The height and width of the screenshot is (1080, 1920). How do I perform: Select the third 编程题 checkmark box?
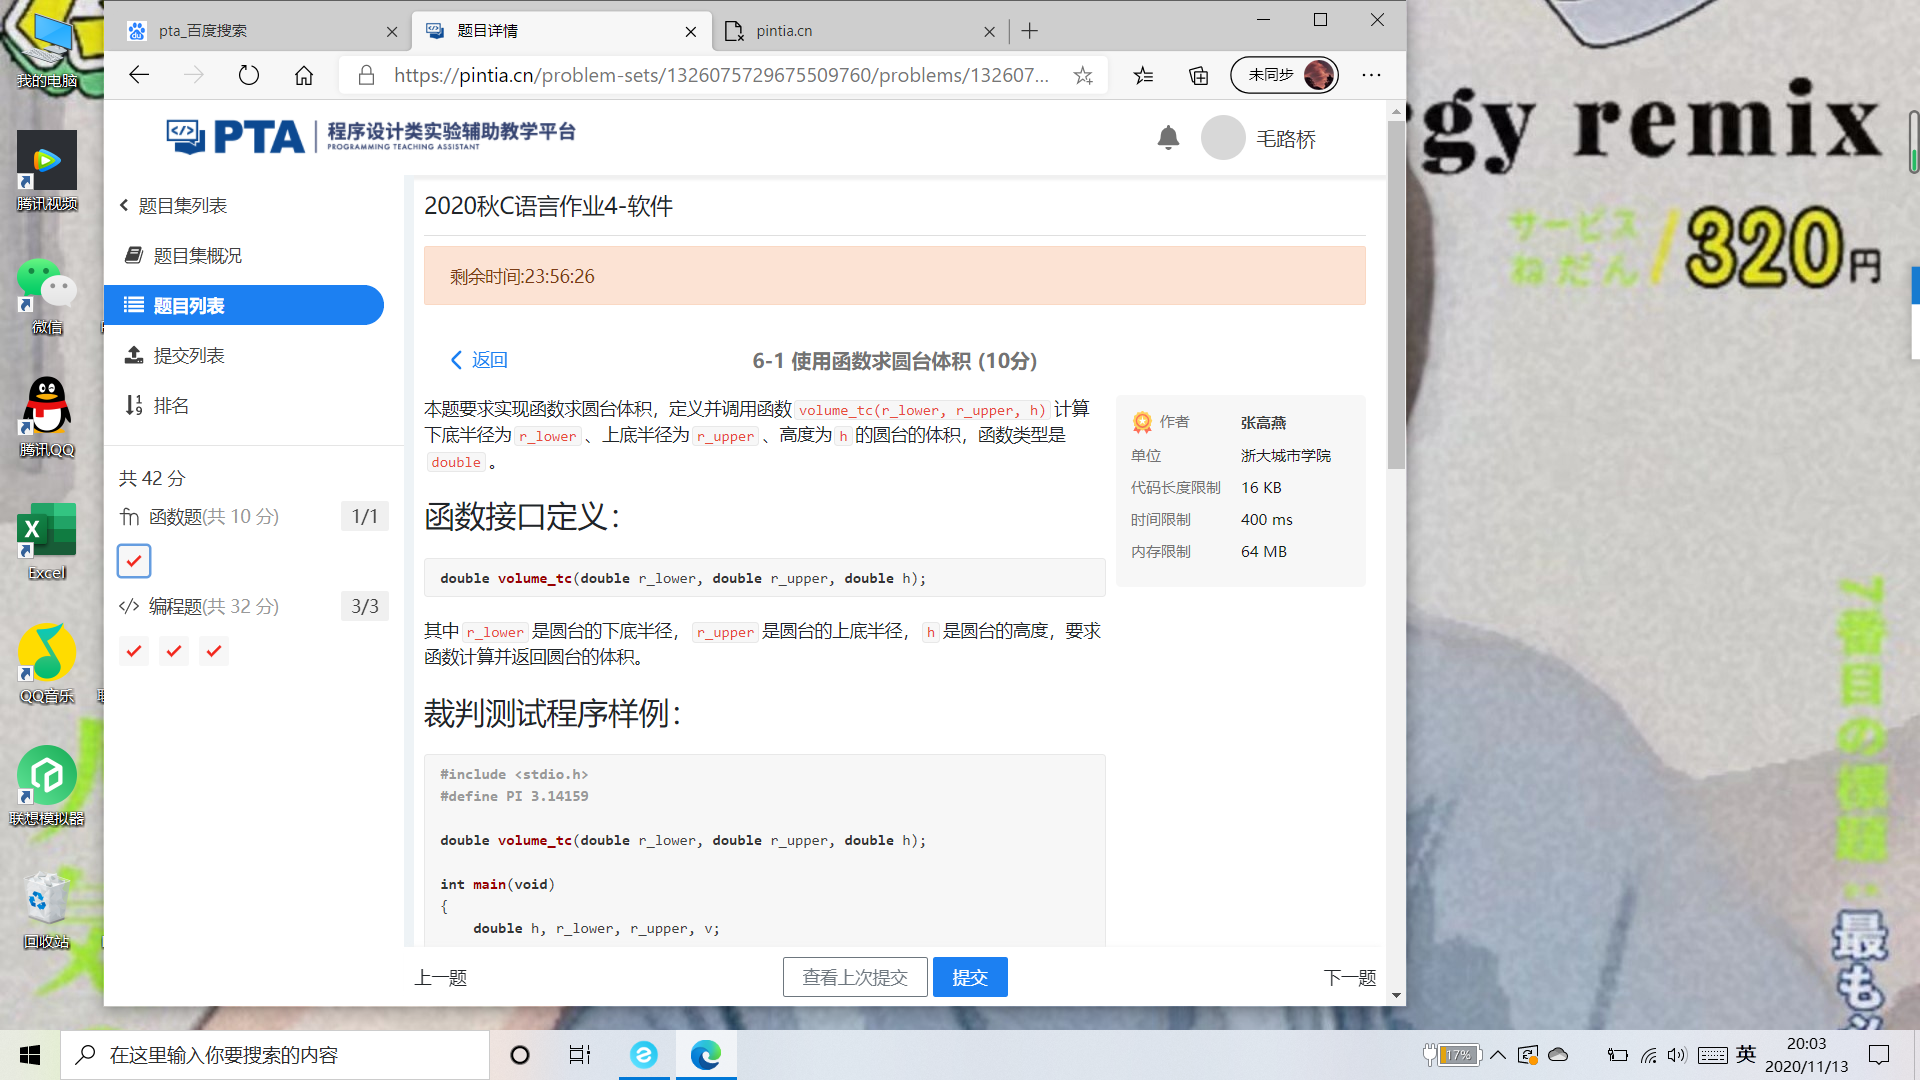click(213, 651)
